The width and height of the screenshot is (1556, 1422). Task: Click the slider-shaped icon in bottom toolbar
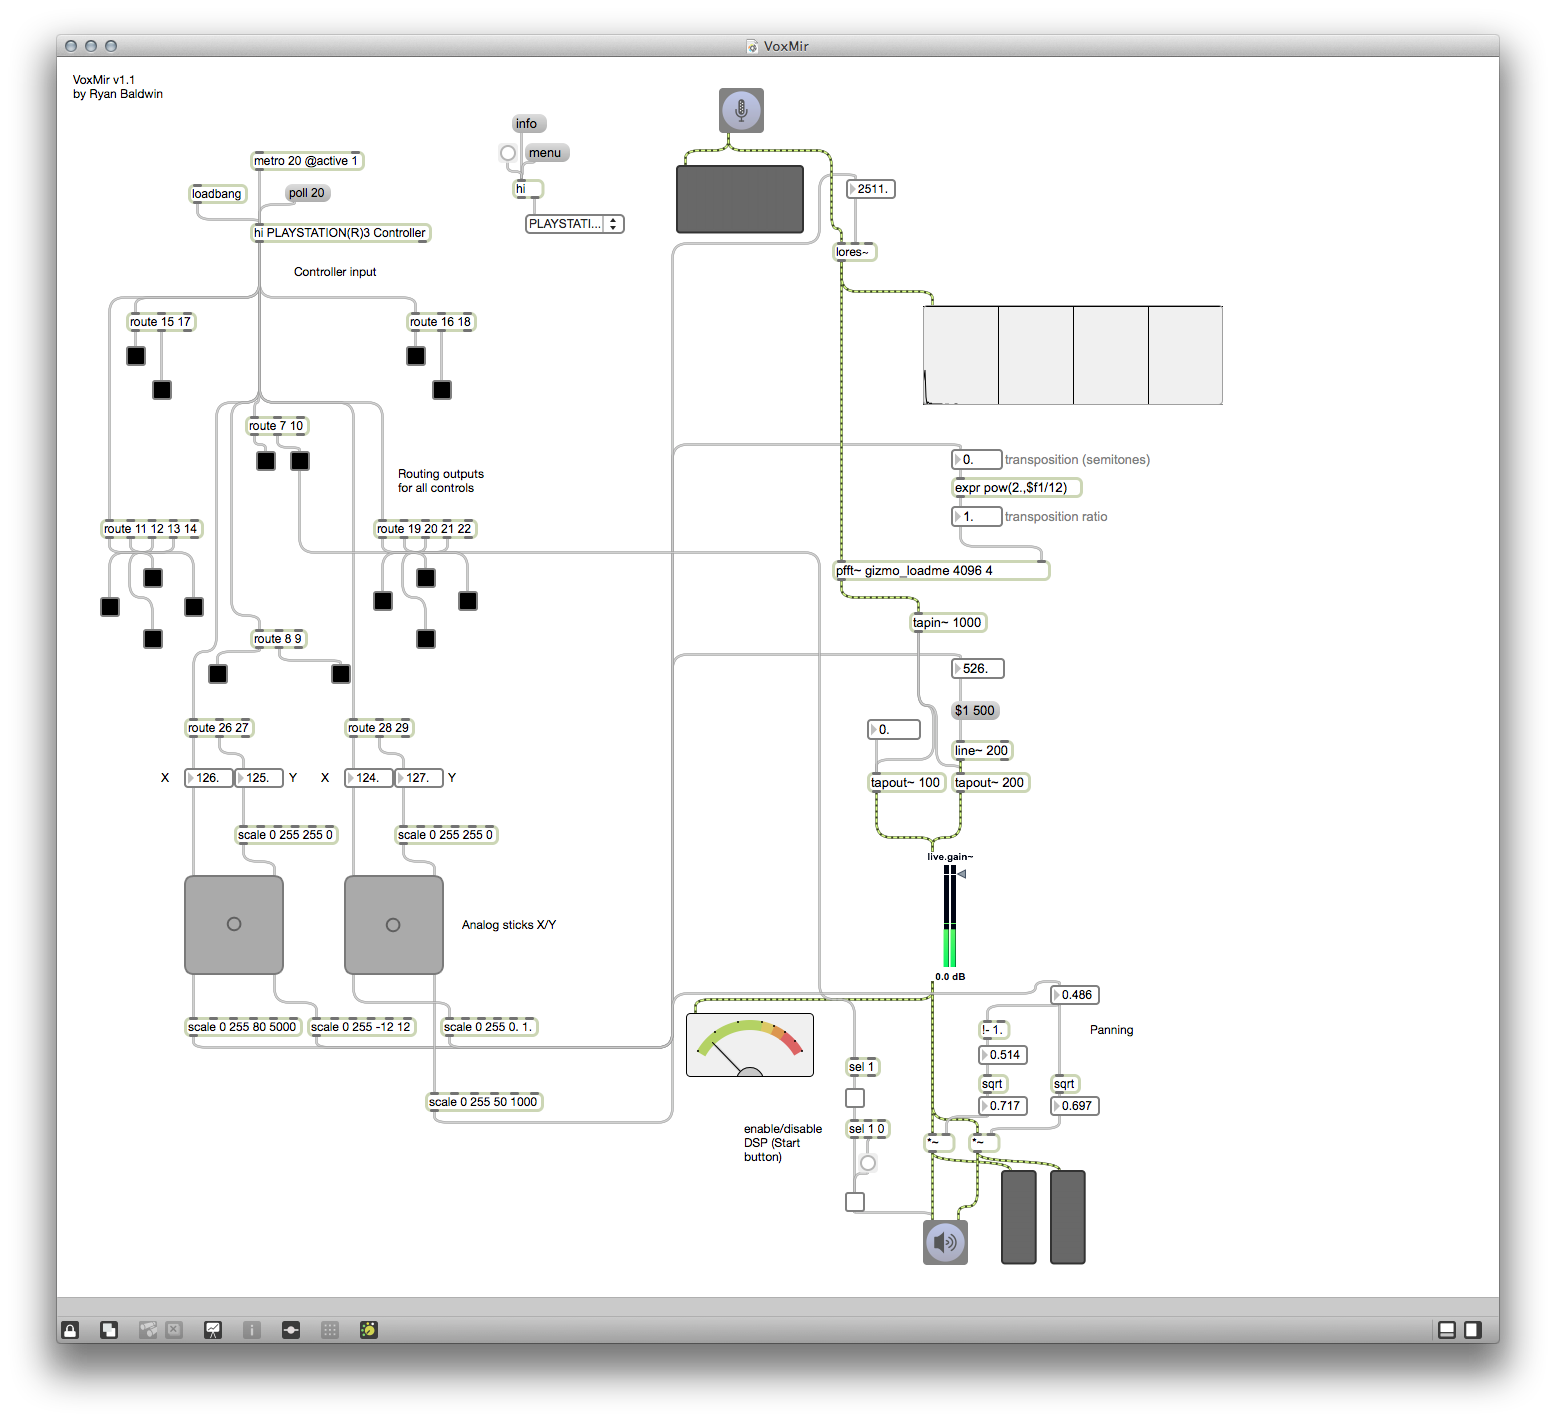(x=291, y=1329)
